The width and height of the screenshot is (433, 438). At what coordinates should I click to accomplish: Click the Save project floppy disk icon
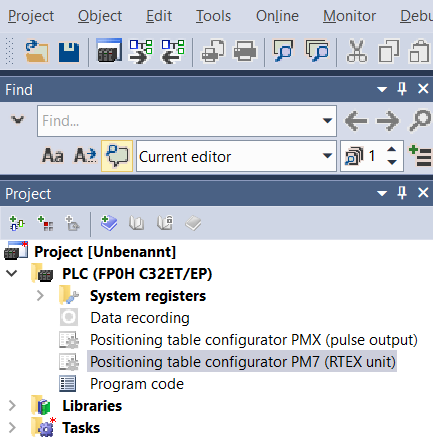click(69, 52)
